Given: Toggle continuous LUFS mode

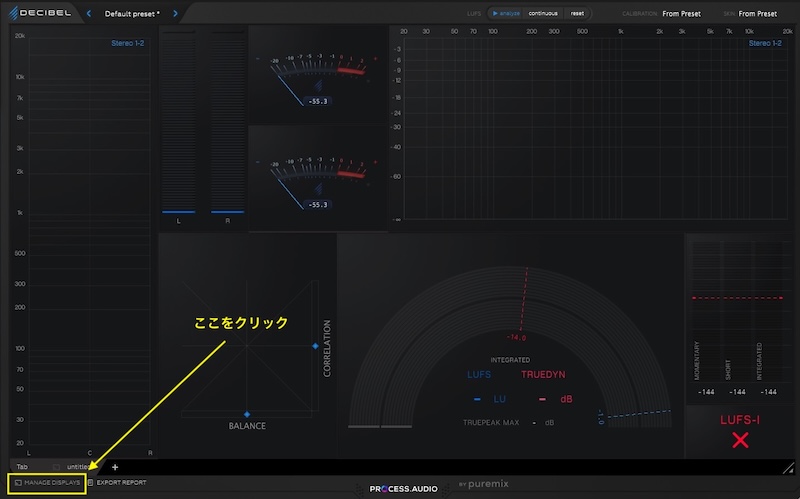Looking at the screenshot, I should (x=543, y=14).
